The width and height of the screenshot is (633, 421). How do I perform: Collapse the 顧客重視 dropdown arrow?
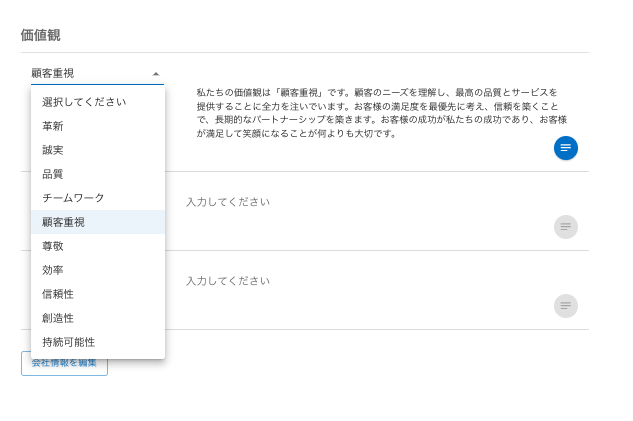tap(156, 74)
